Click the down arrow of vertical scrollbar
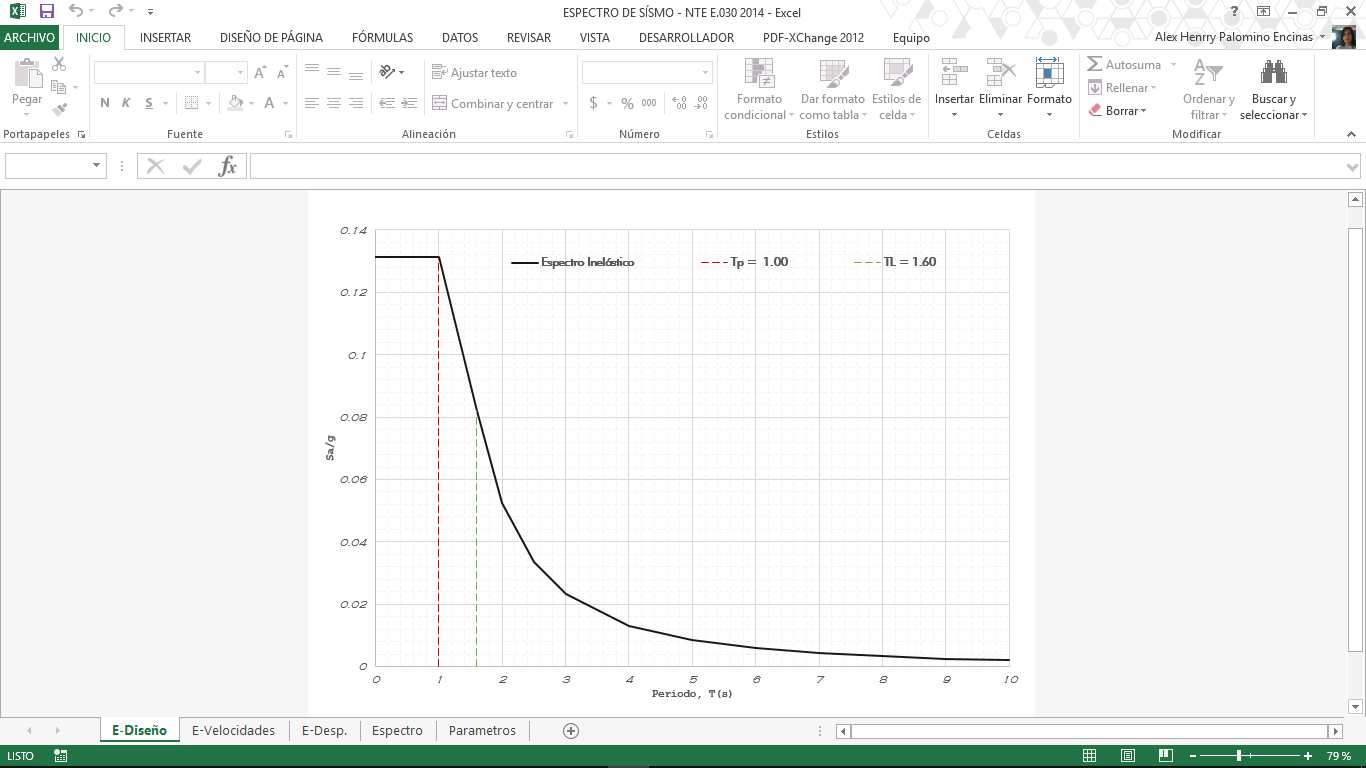The width and height of the screenshot is (1366, 768). [1355, 705]
